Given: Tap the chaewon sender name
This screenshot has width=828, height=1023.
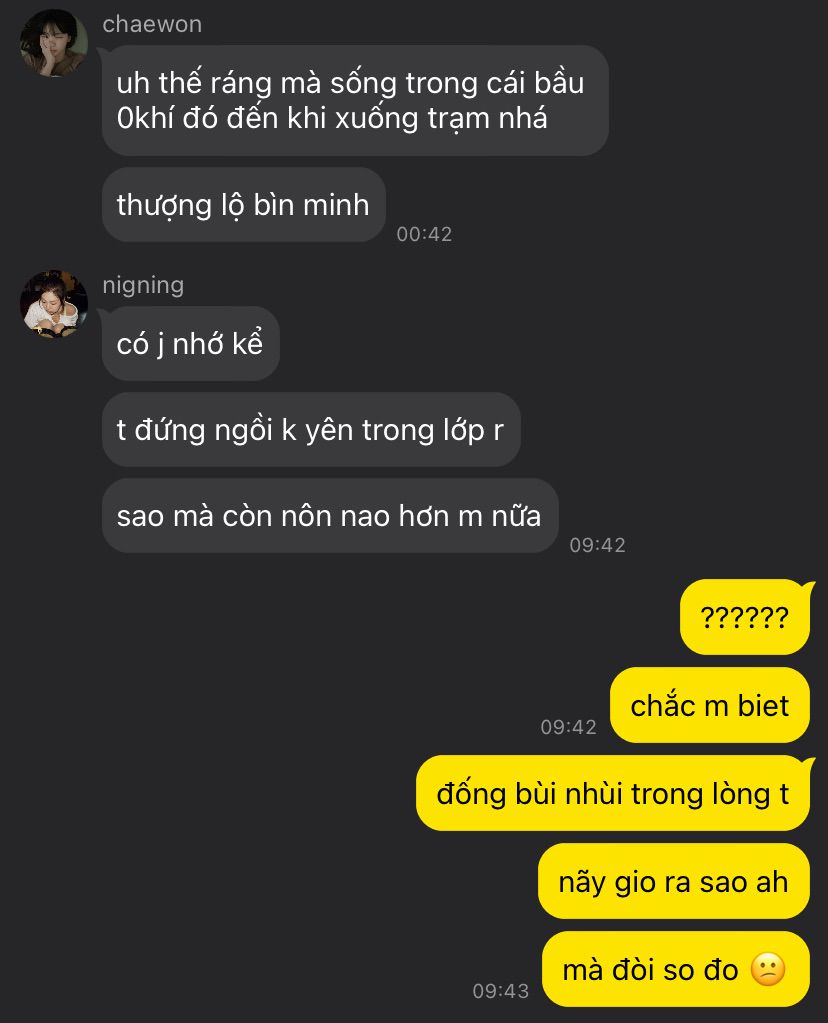Looking at the screenshot, I should 152,24.
